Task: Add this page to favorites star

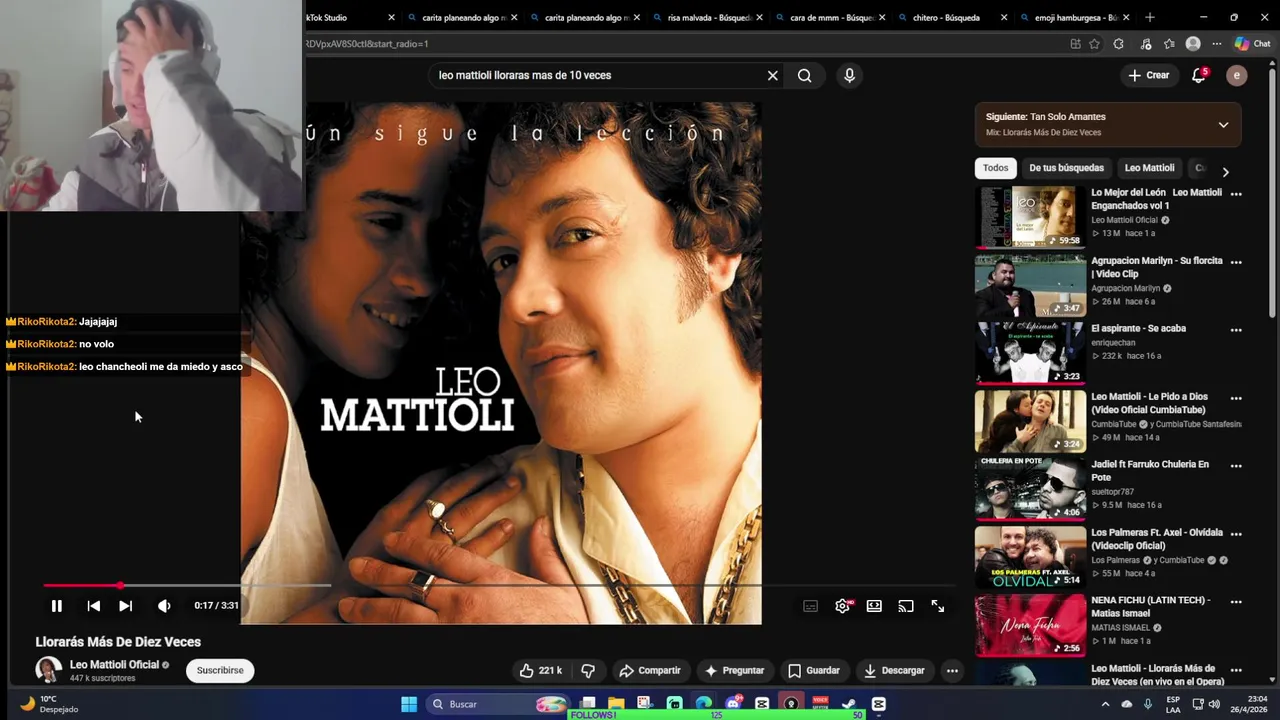Action: (x=1094, y=44)
